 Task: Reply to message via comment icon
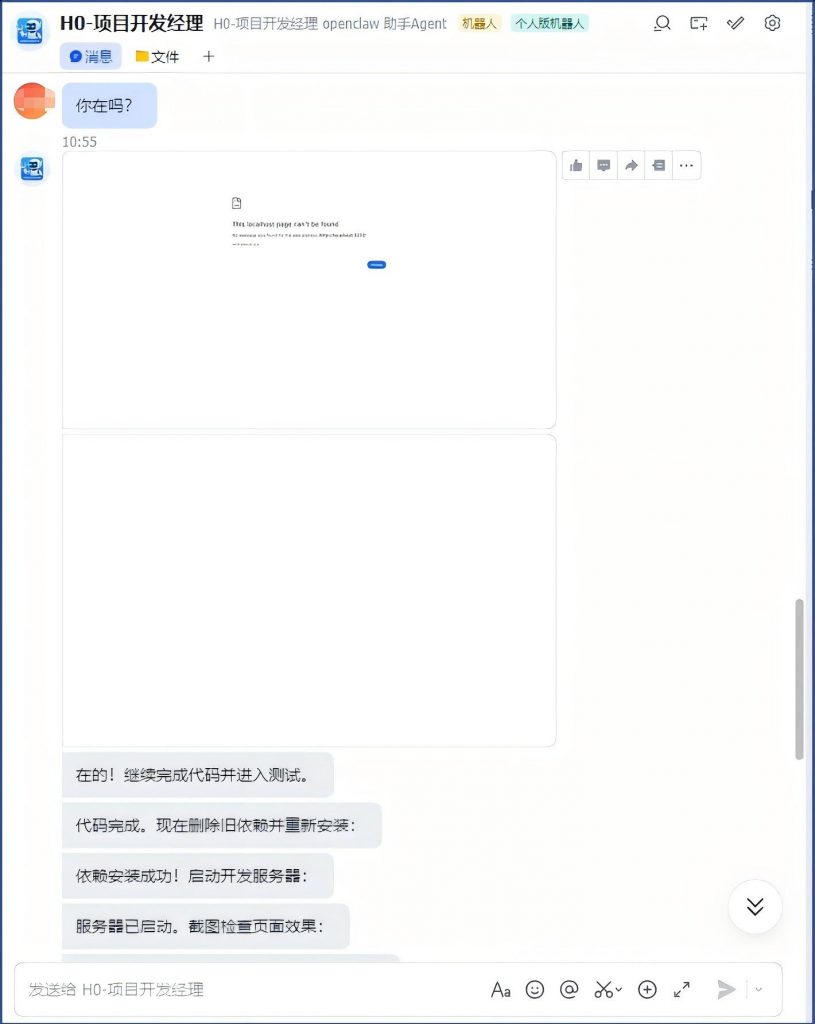pos(603,165)
